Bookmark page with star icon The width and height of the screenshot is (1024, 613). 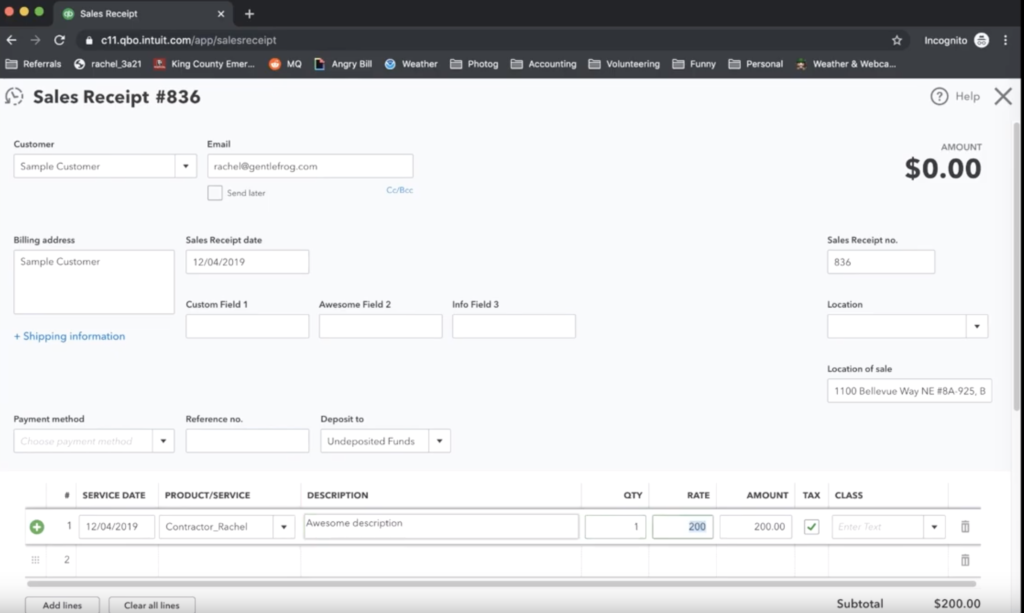pyautogui.click(x=897, y=40)
